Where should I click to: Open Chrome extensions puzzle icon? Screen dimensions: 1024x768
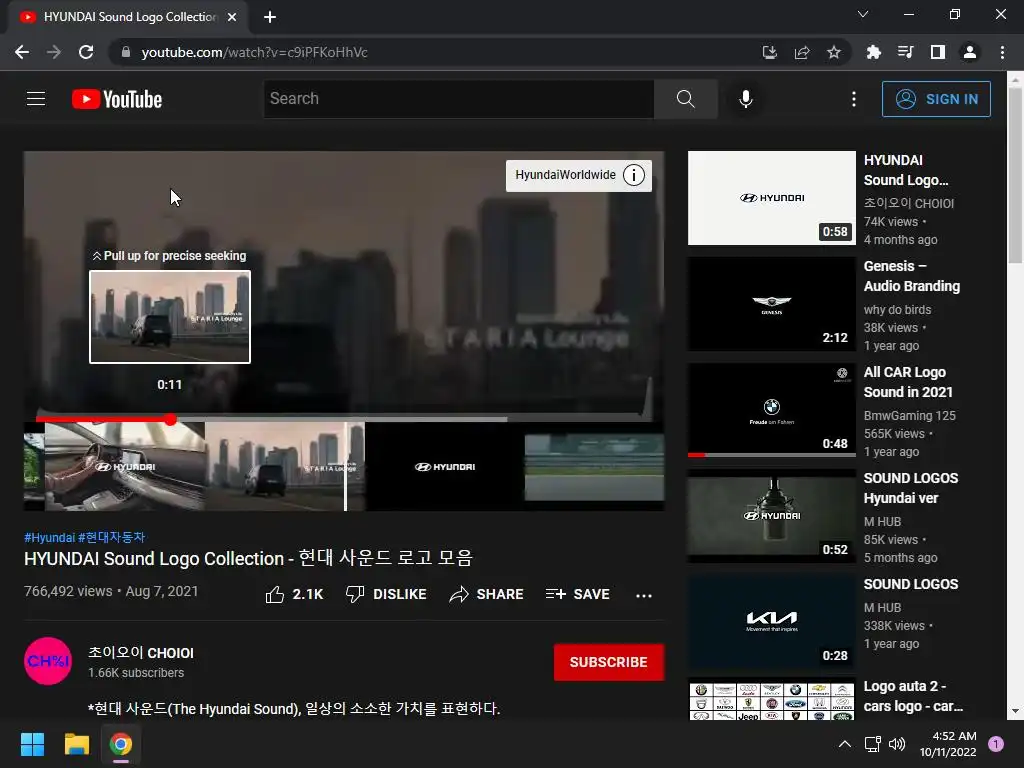coord(873,52)
